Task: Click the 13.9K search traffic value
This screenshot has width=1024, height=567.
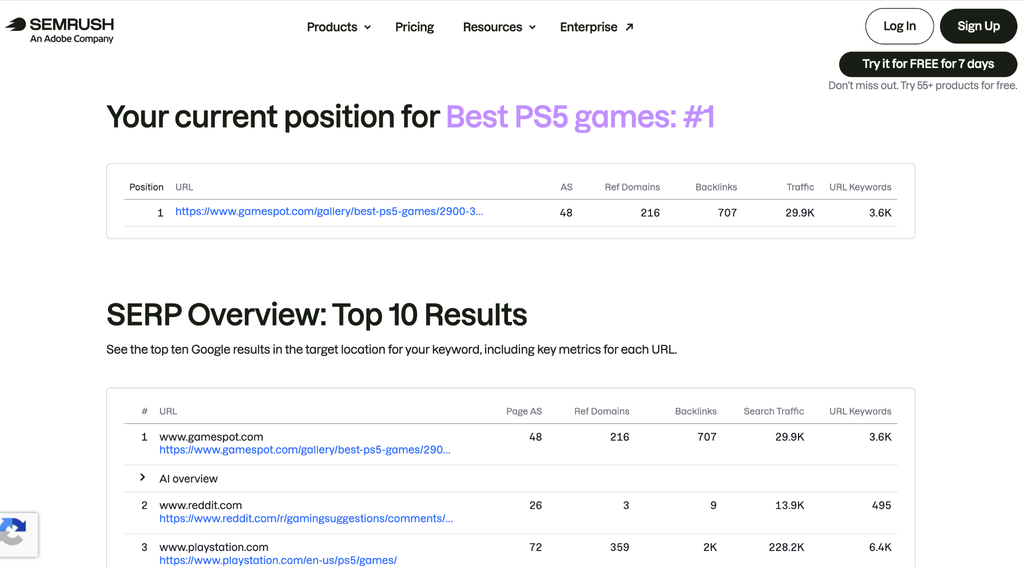Action: point(790,505)
